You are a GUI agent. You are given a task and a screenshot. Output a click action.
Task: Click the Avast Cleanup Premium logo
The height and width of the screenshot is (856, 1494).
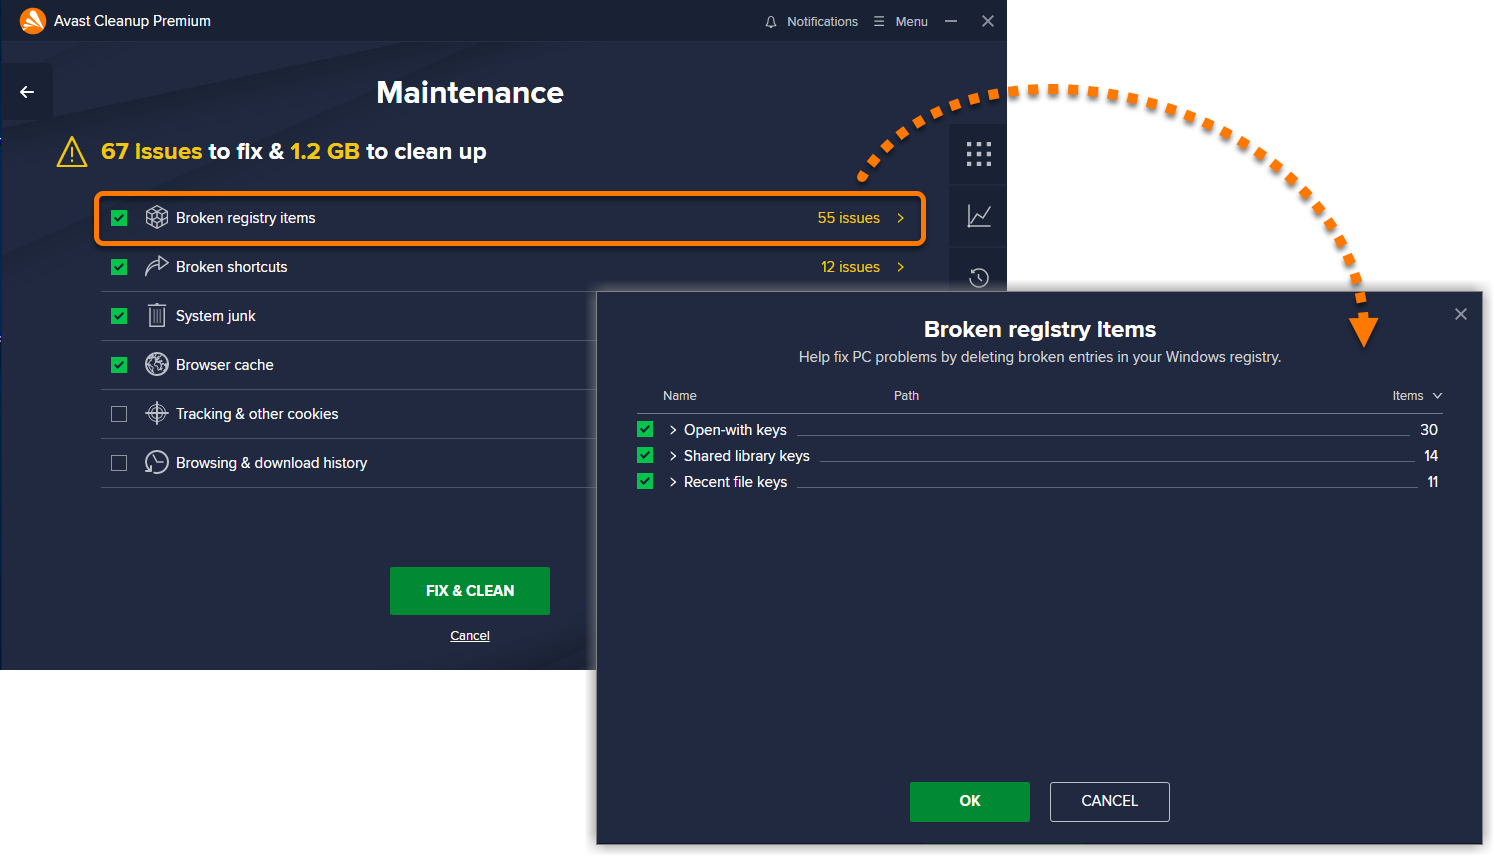[x=33, y=21]
